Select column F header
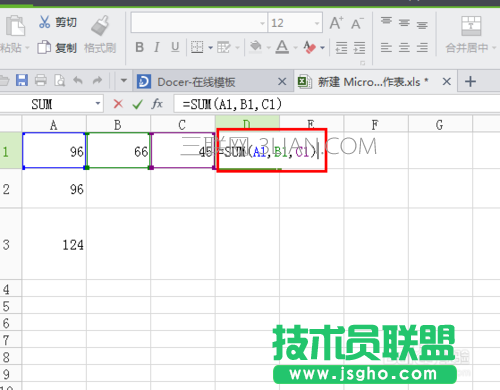500x390 pixels. click(x=375, y=125)
